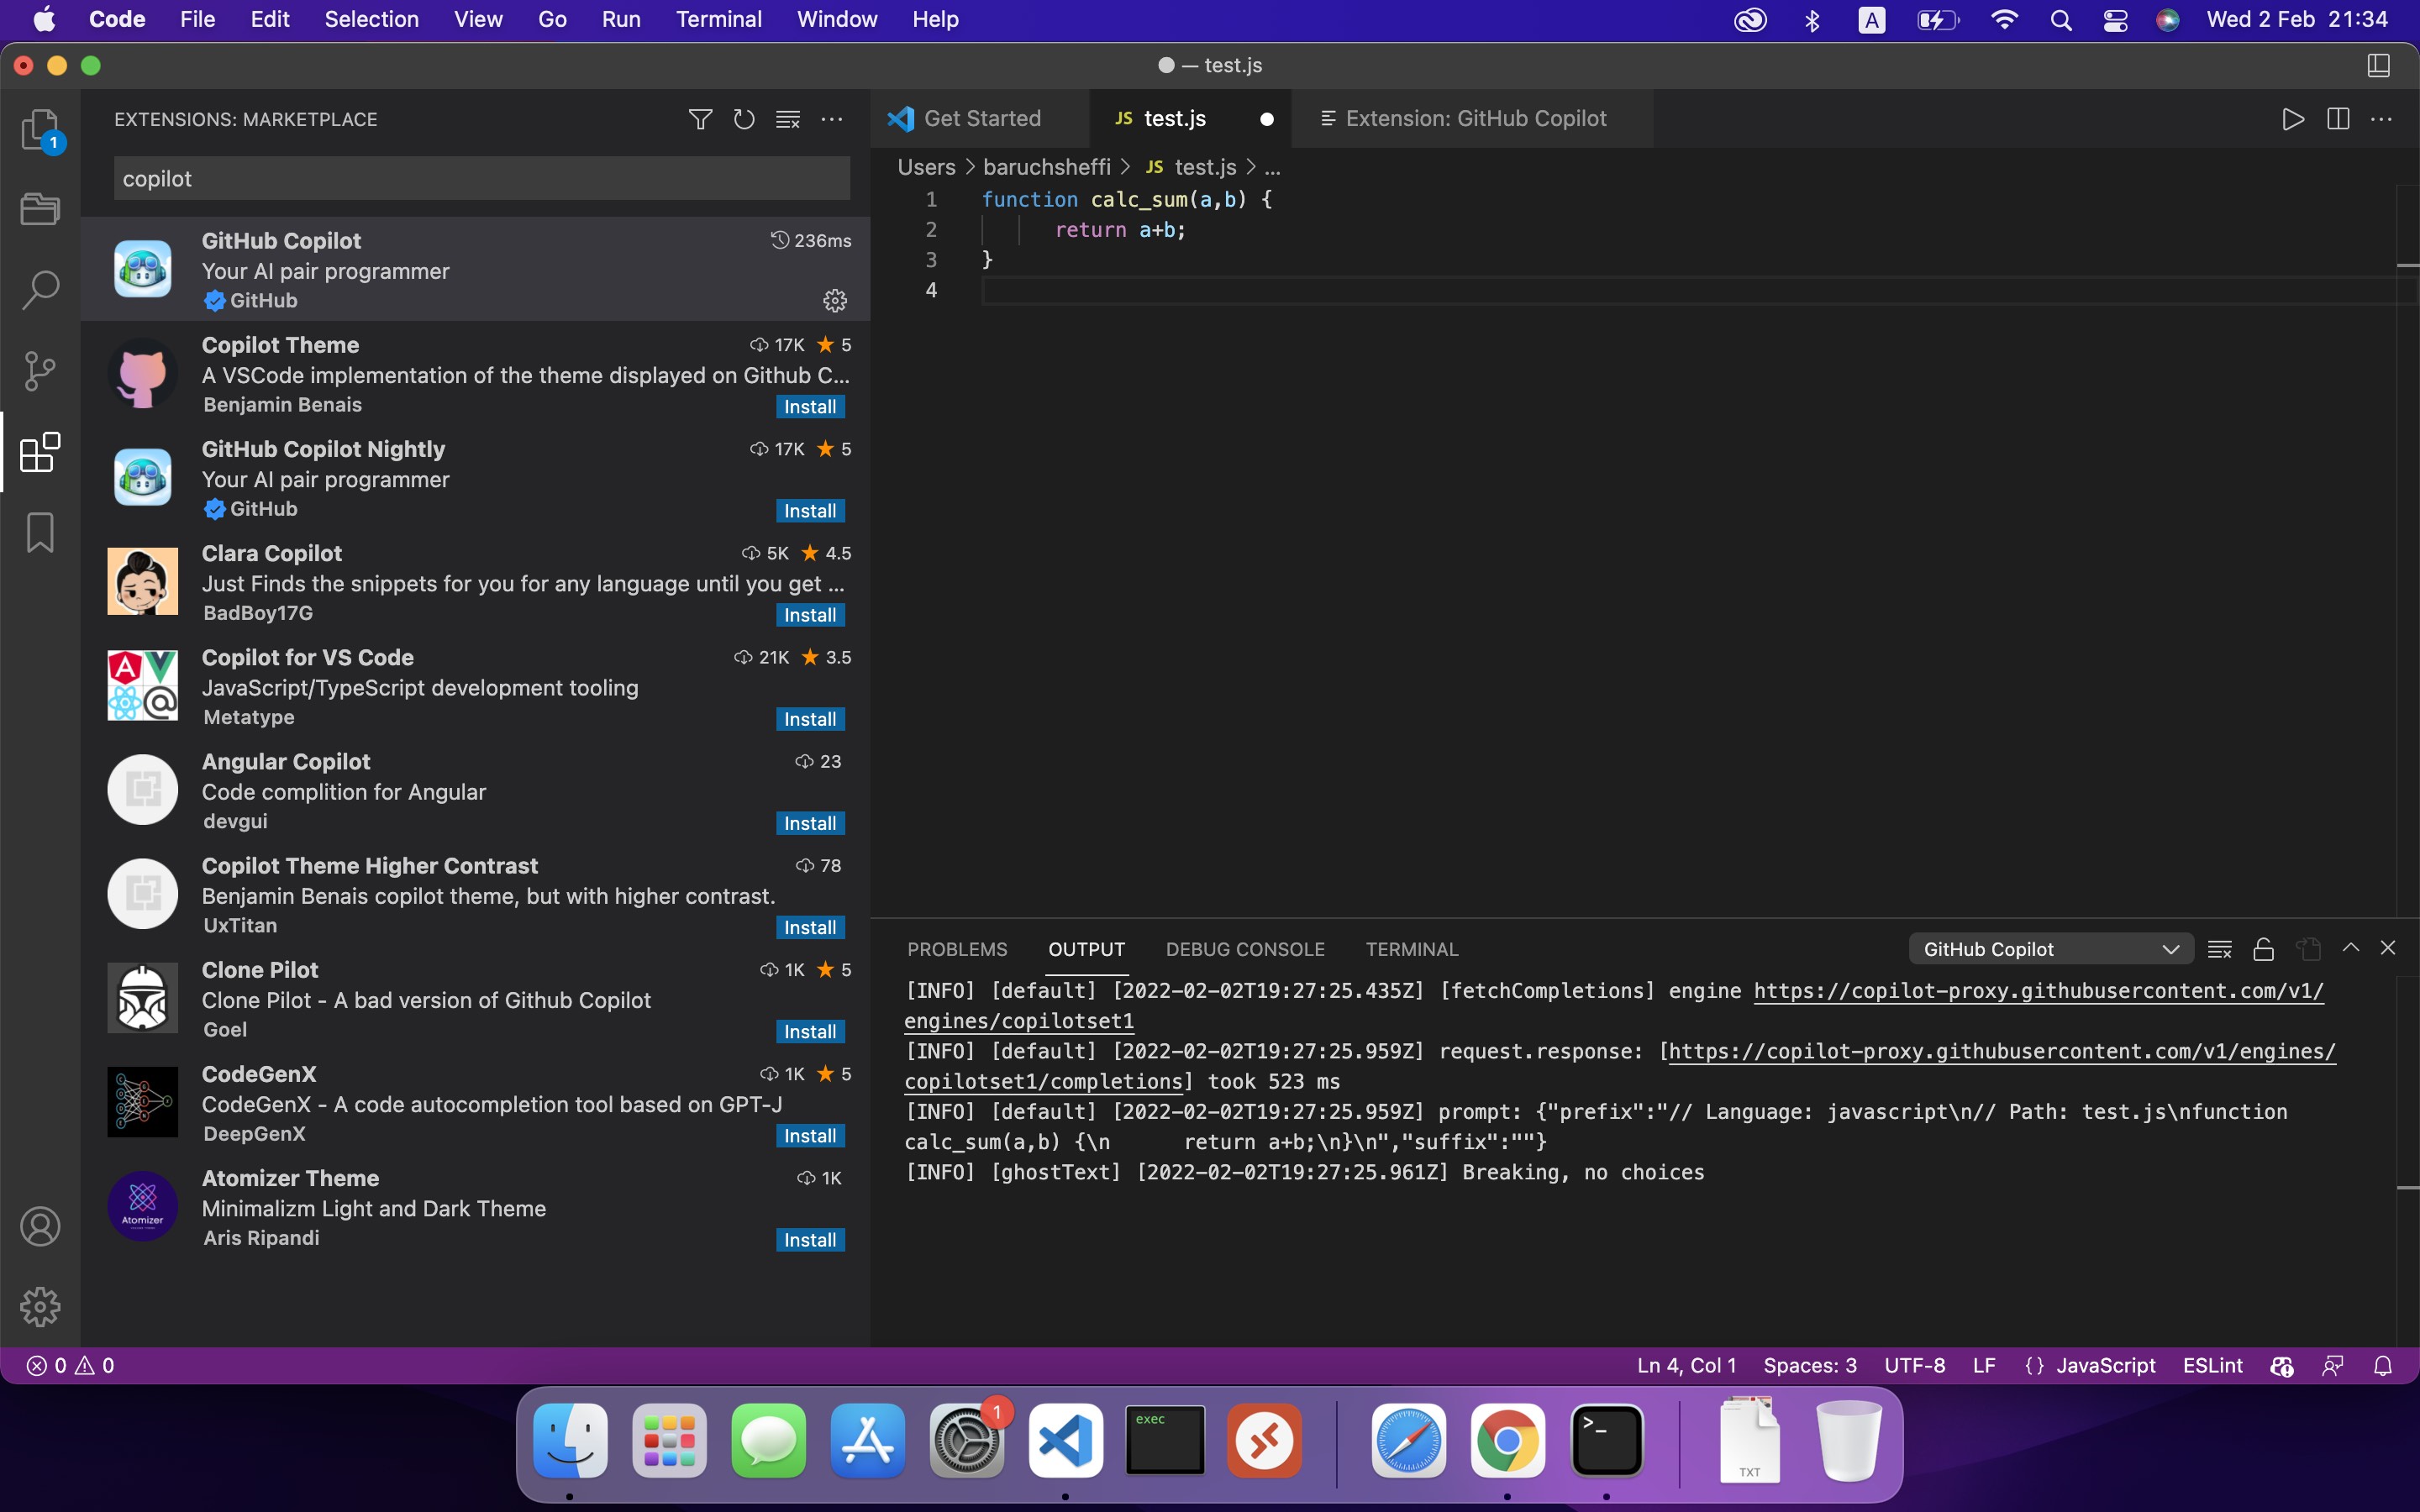Split the editor using the split icon
Image resolution: width=2420 pixels, height=1512 pixels.
click(2337, 118)
